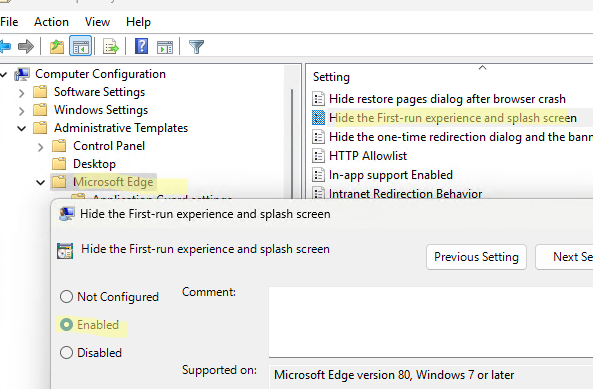Select the Not Configured radio button
This screenshot has height=389, width=593.
point(66,297)
